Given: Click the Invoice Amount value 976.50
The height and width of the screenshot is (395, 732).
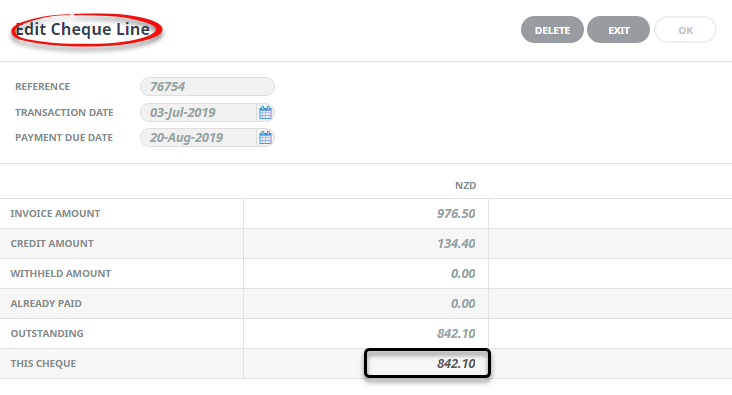Looking at the screenshot, I should [x=456, y=213].
